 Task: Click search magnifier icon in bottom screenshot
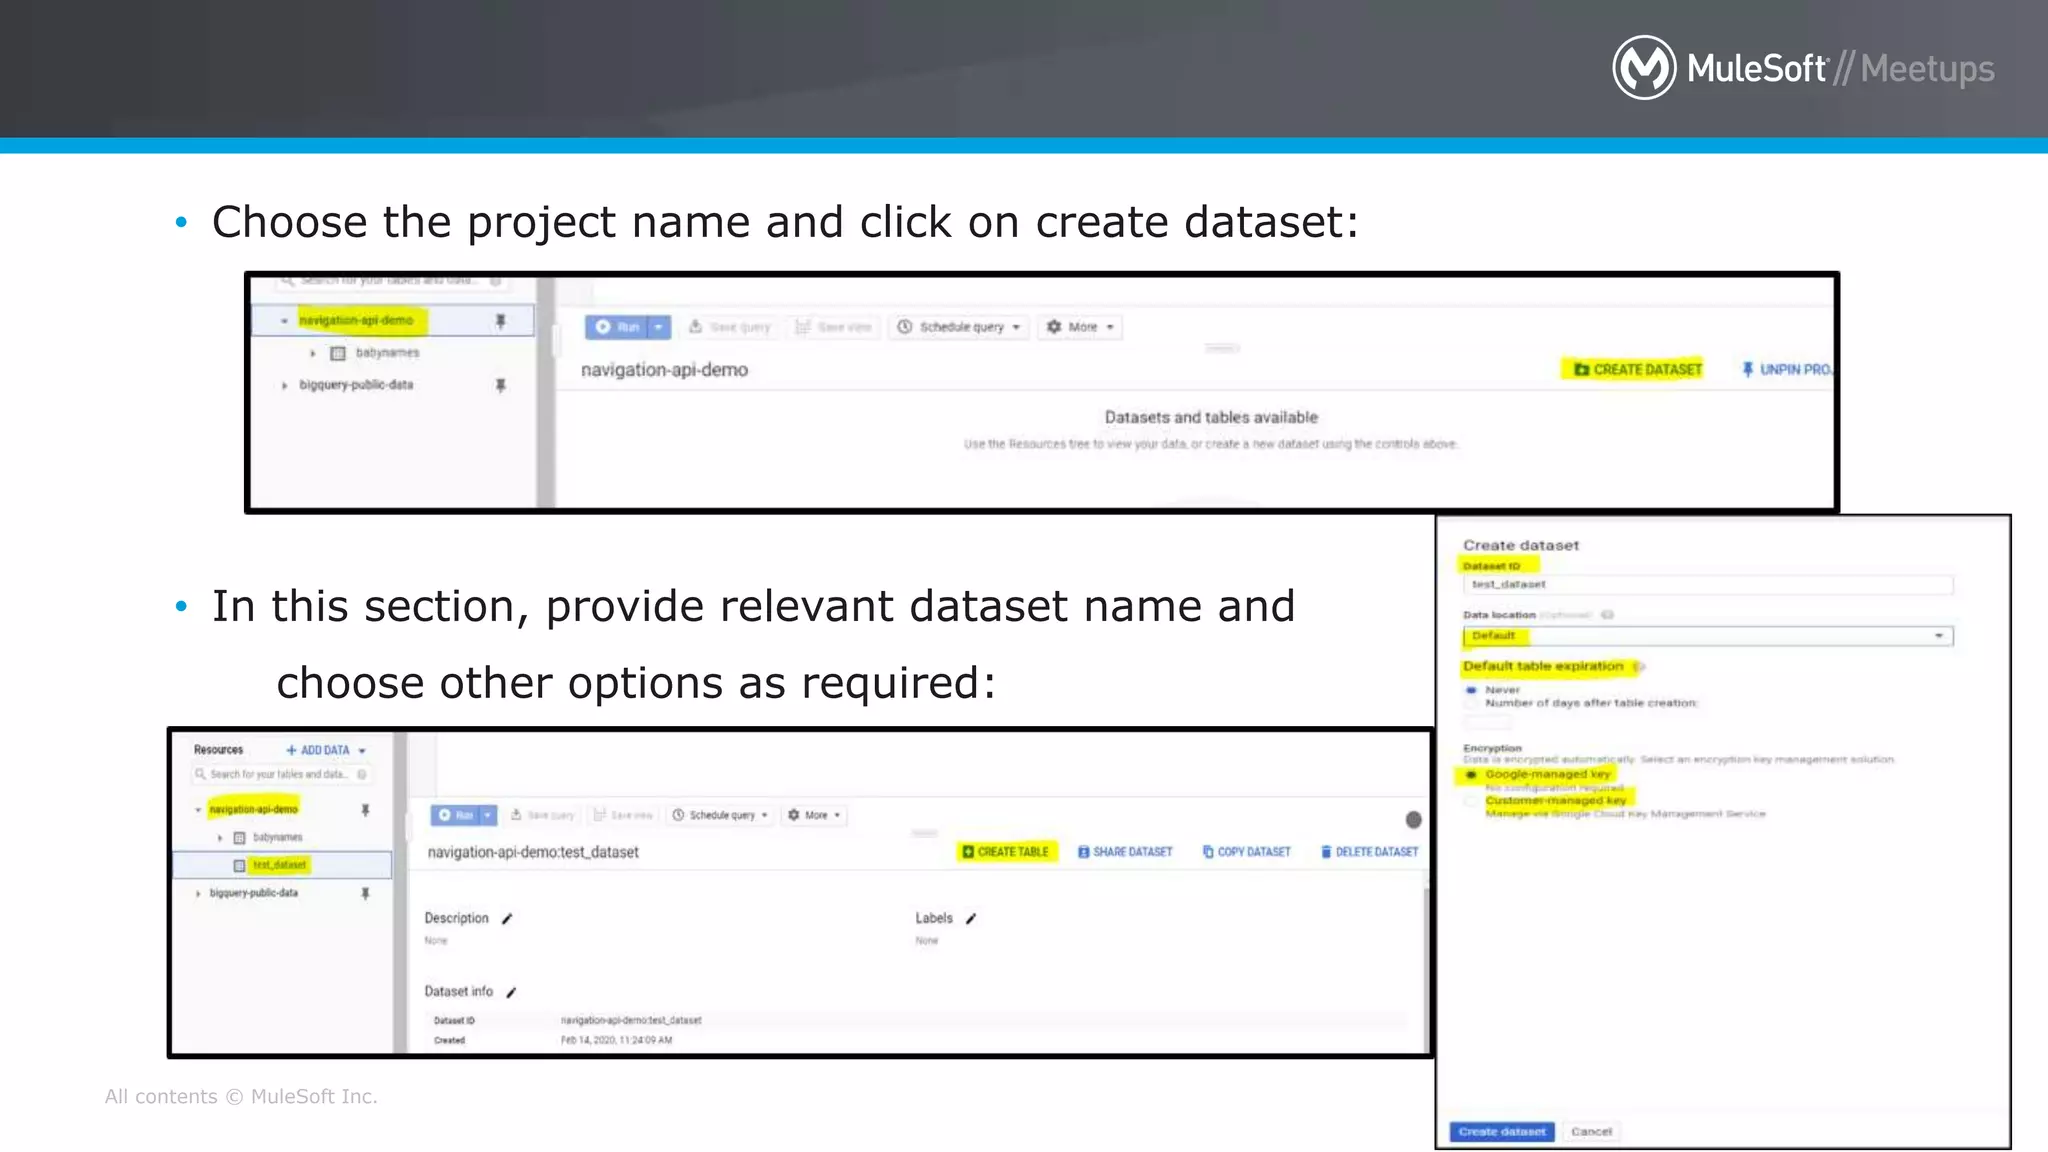point(200,774)
